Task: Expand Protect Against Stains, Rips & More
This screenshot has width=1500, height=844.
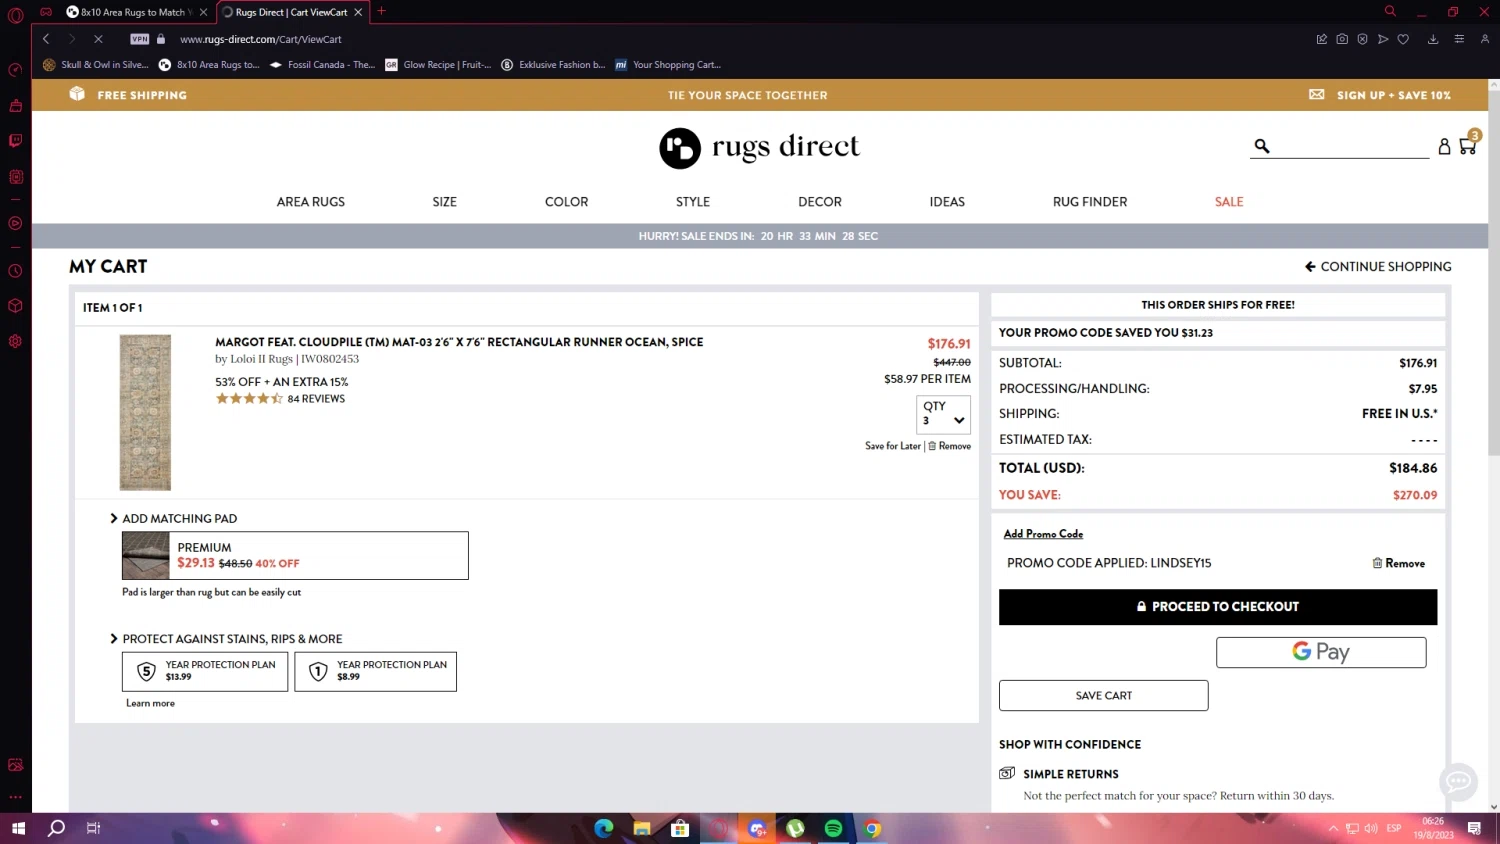Action: click(226, 639)
